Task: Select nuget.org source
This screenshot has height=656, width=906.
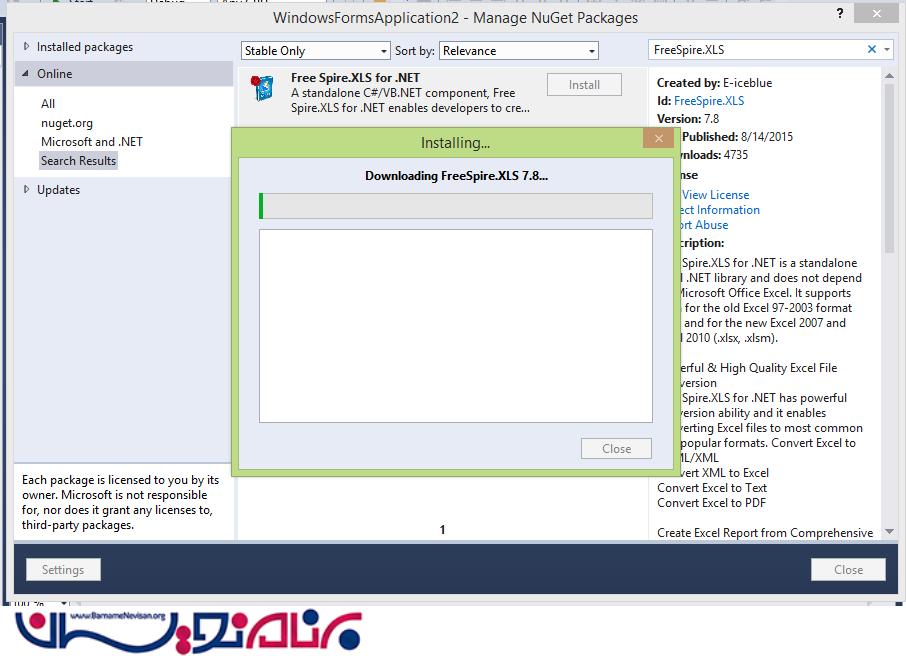Action: click(66, 123)
